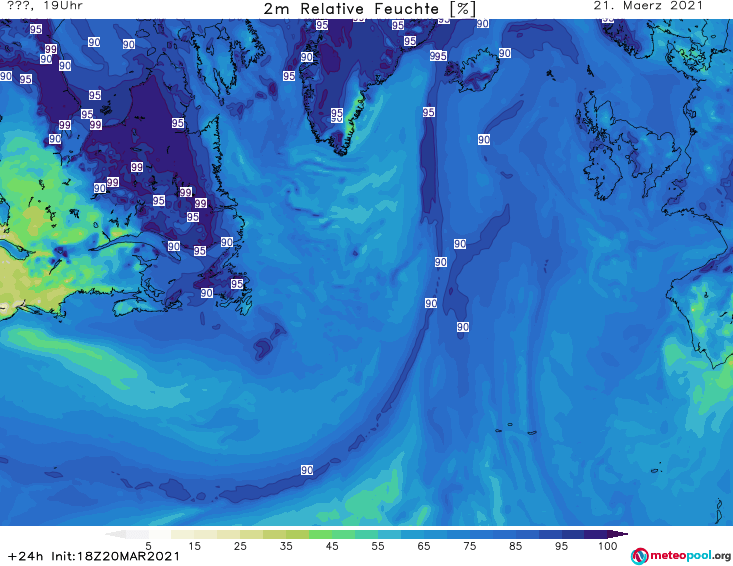Viewport: 733px width, 566px height.
Task: Click the '65' colorbar label
Action: point(424,545)
